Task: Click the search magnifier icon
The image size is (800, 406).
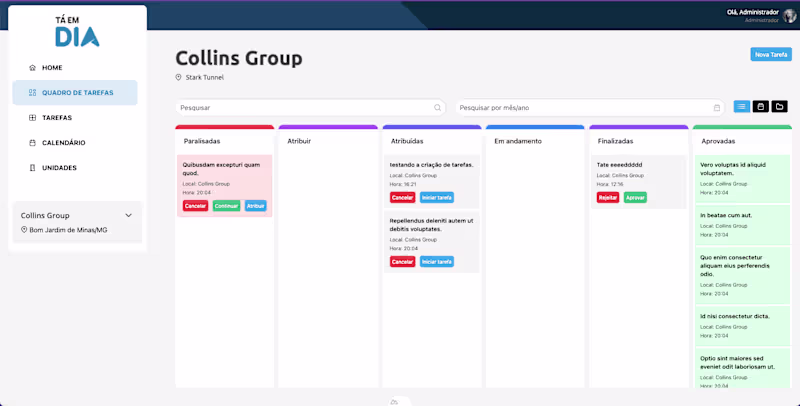Action: pos(438,108)
